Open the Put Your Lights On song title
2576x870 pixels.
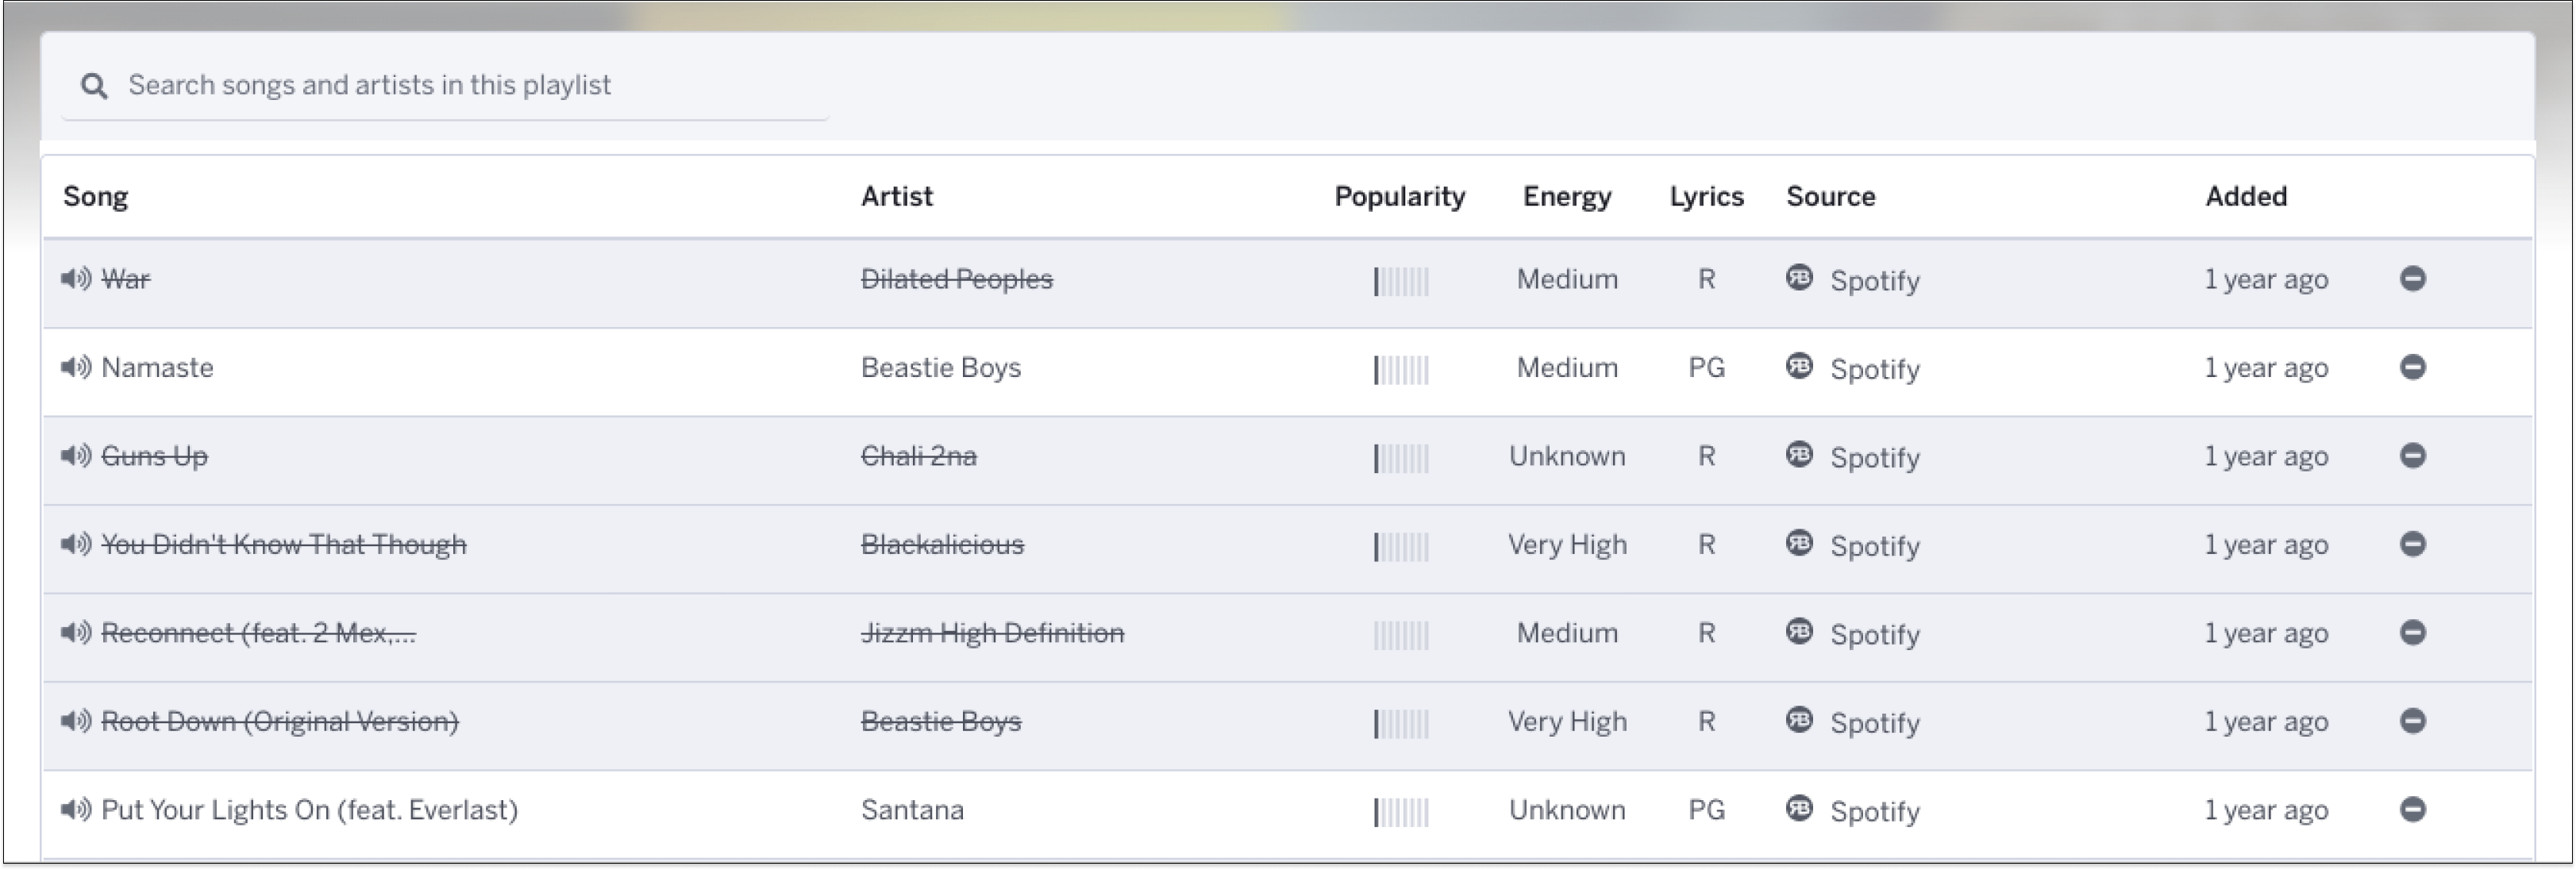(310, 809)
